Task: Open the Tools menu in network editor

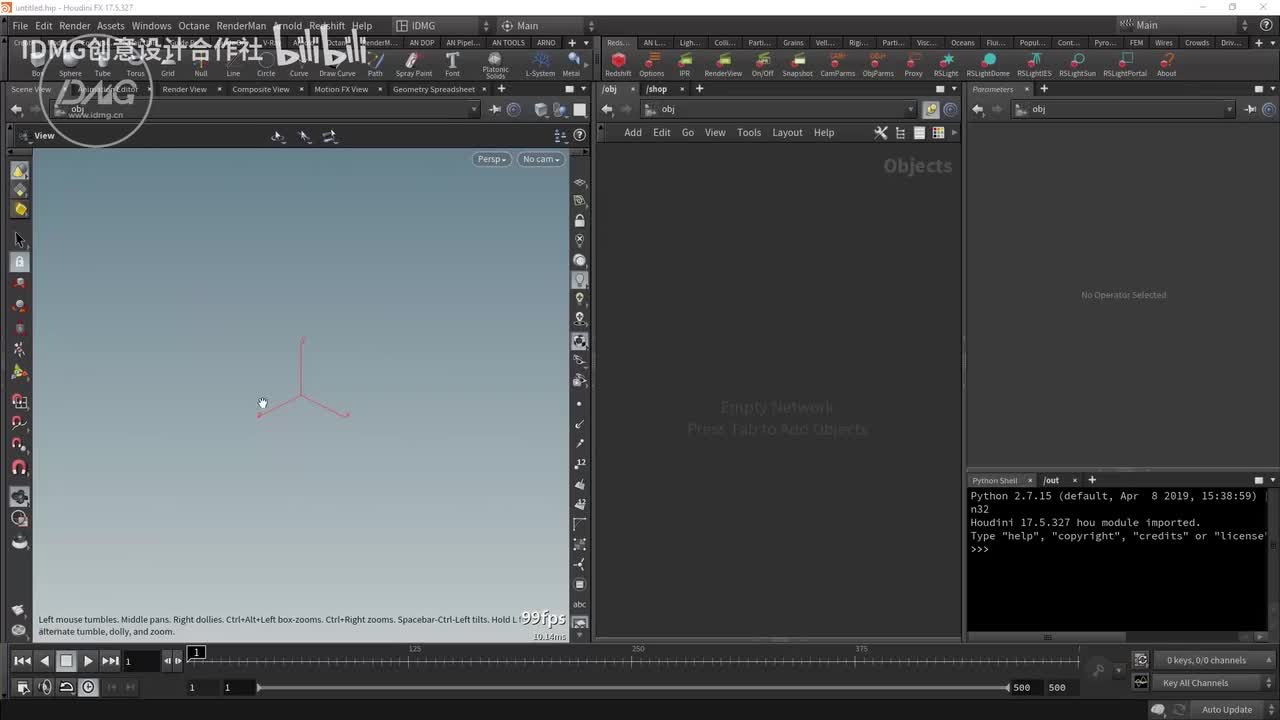Action: coord(749,132)
